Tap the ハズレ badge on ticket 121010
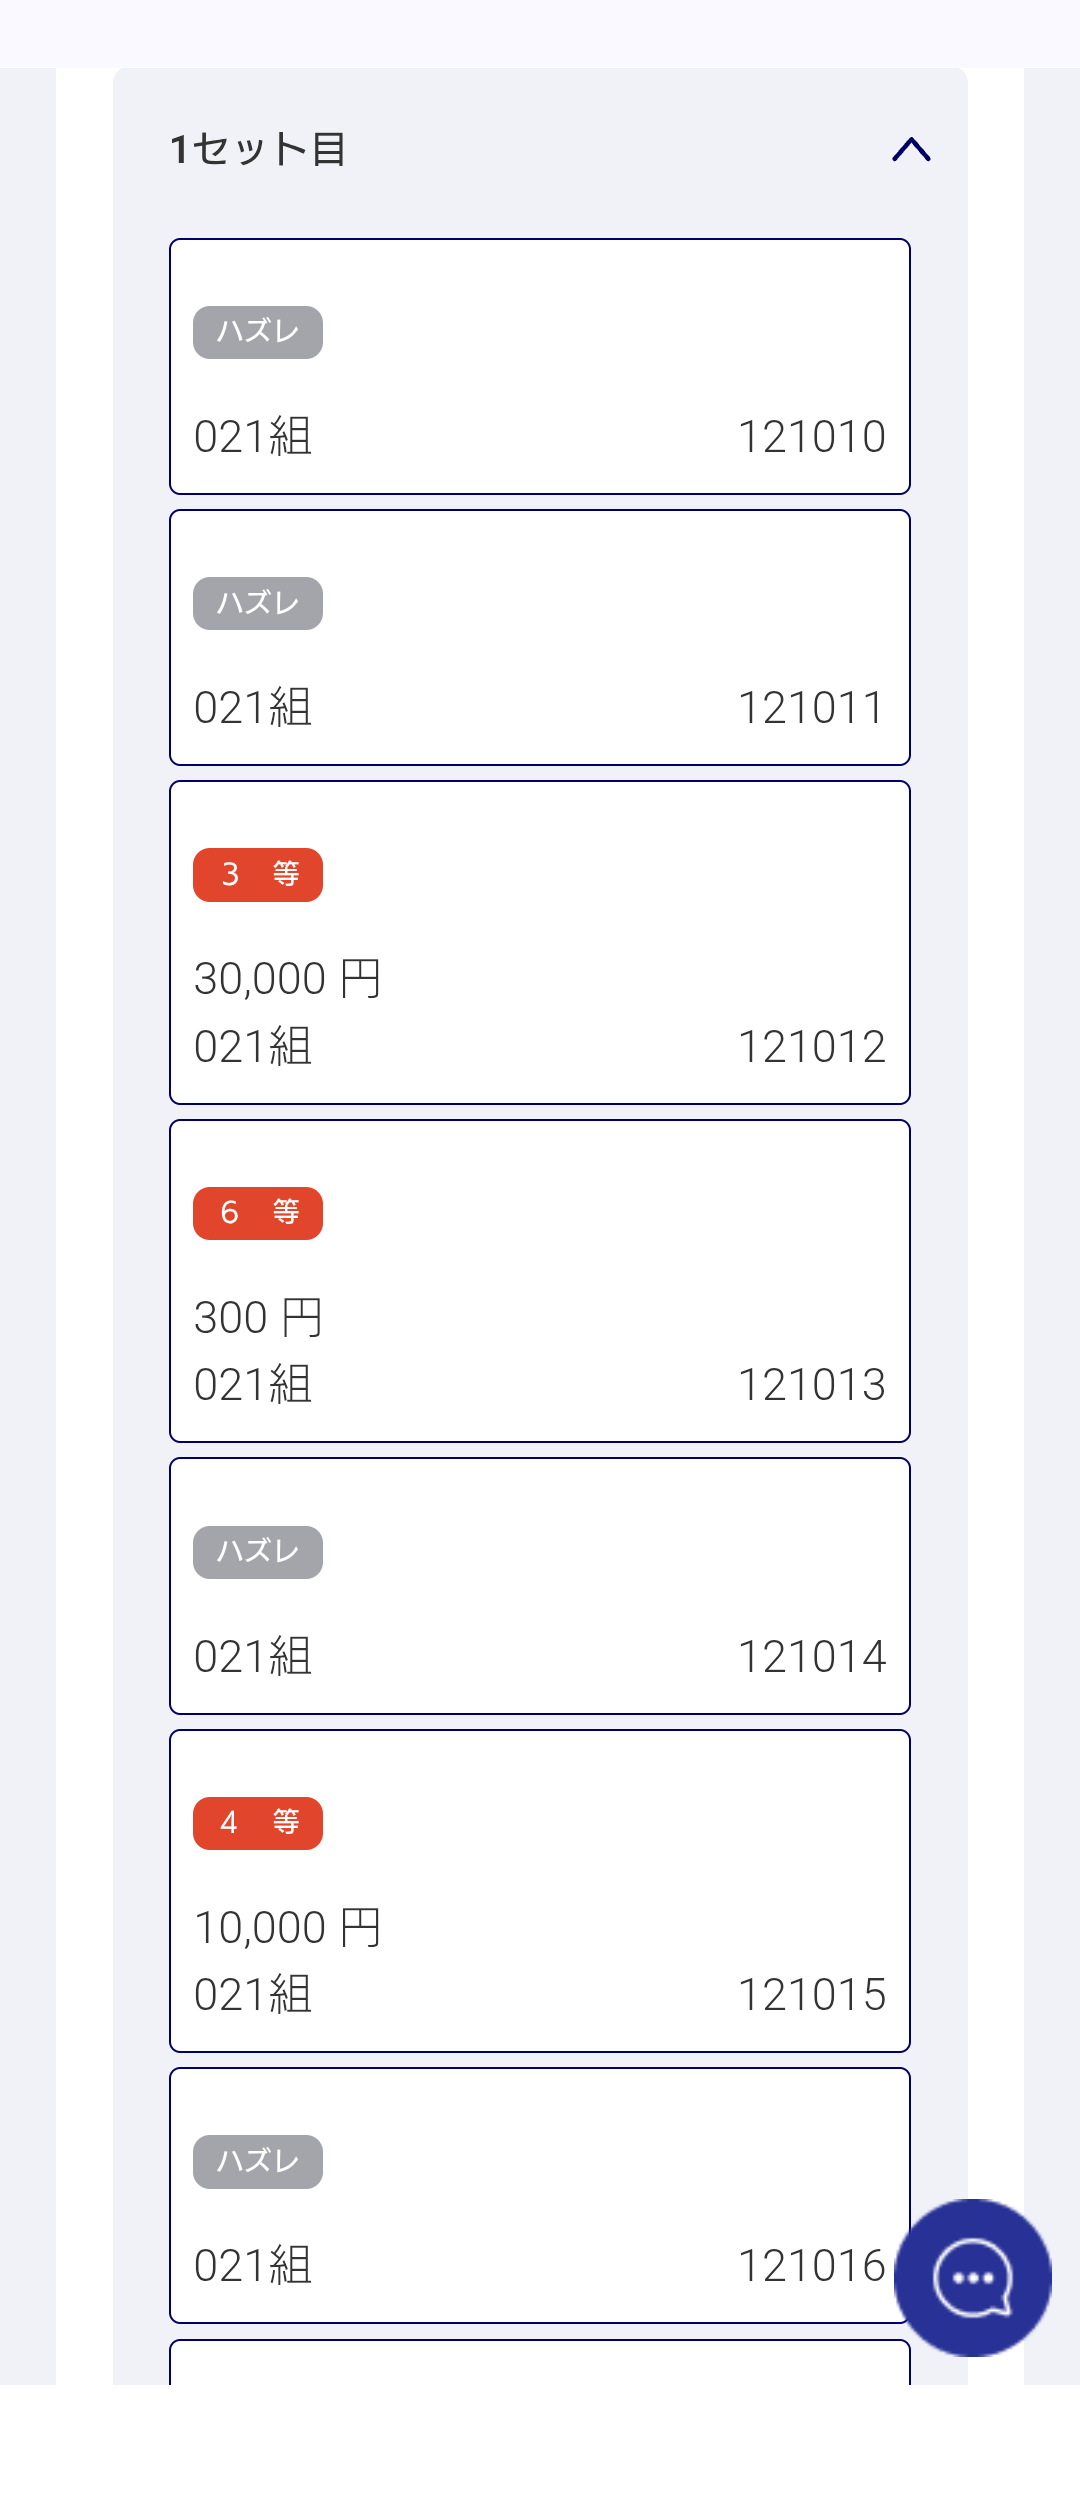 tap(258, 332)
